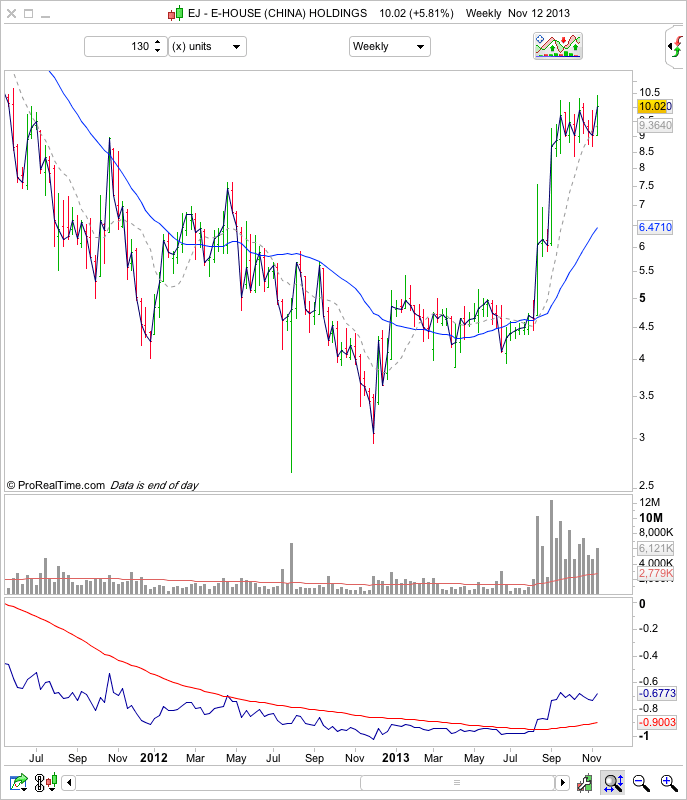Open the Weekly timeframe dropdown
Image resolution: width=687 pixels, height=800 pixels.
[x=390, y=46]
